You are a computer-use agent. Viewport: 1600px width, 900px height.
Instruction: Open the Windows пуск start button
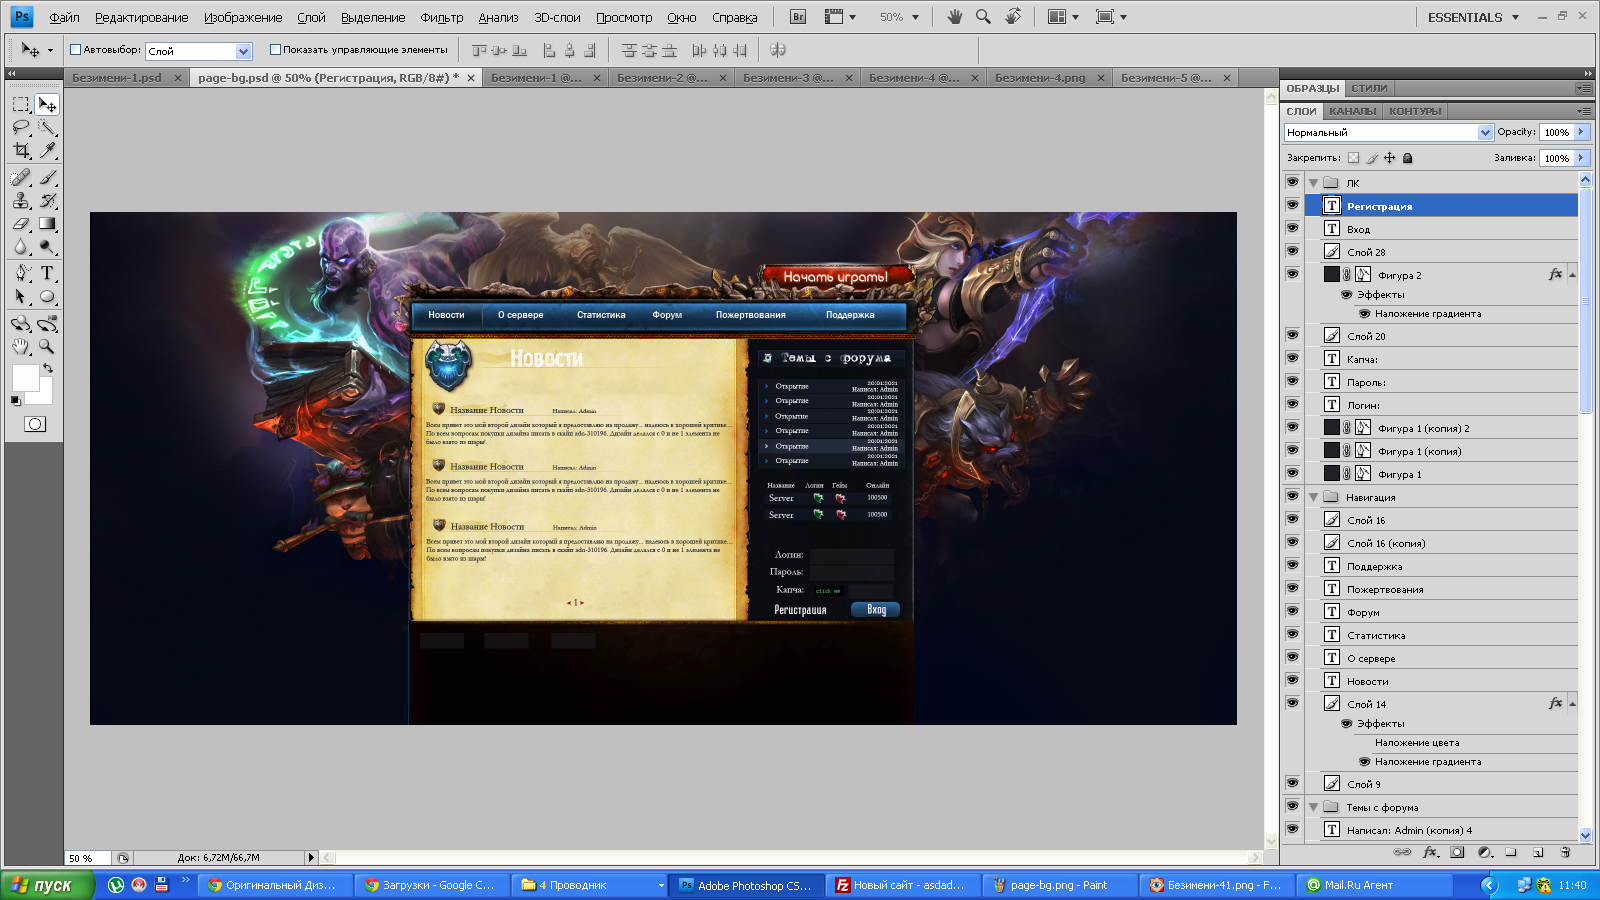click(46, 885)
